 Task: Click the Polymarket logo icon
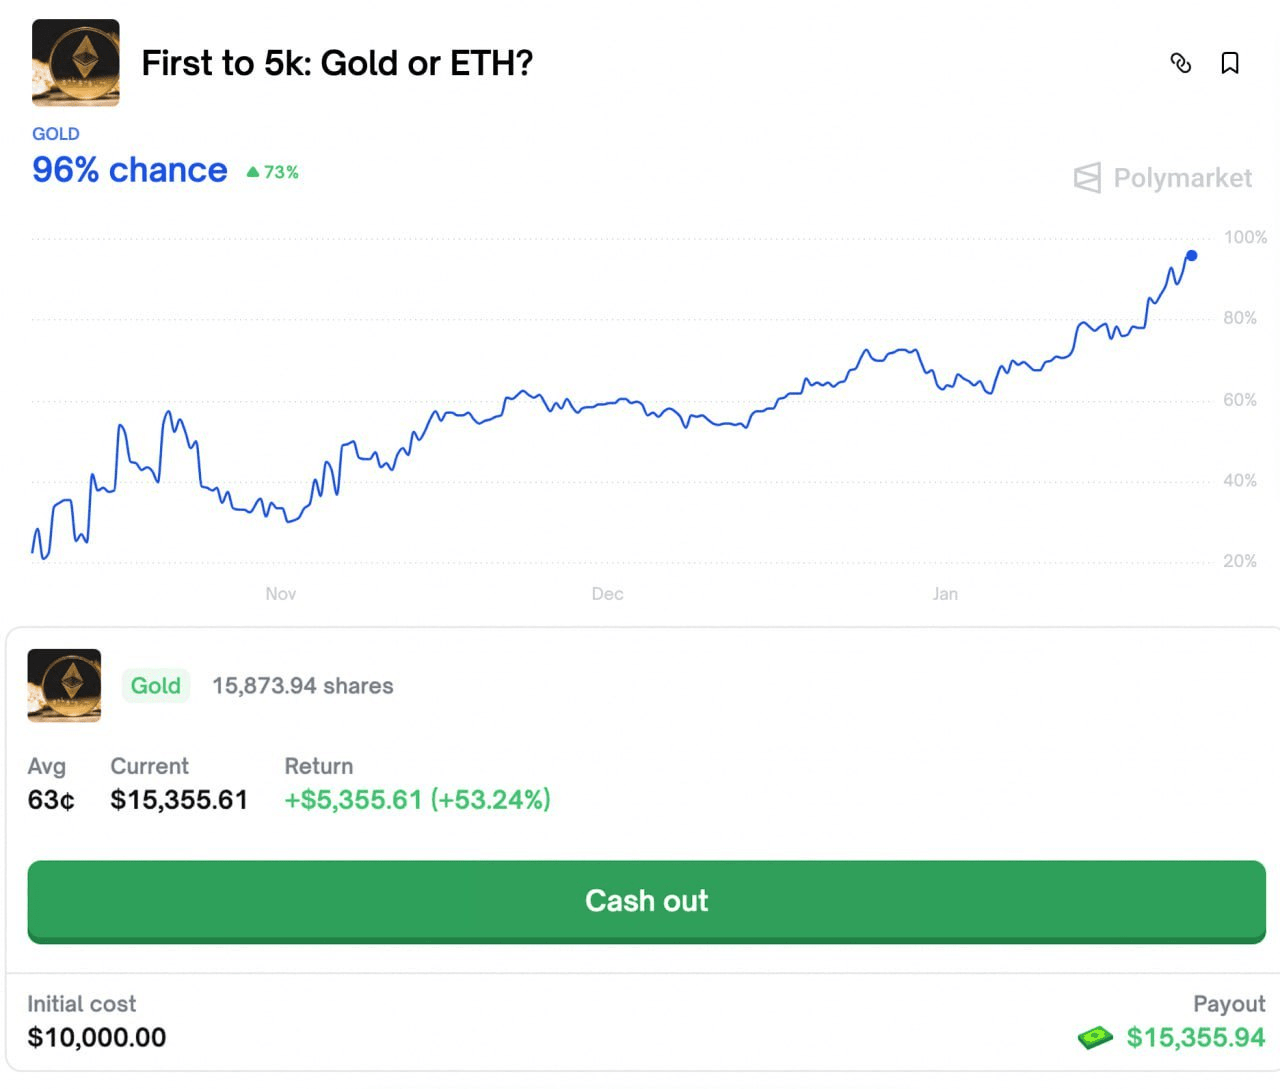point(1087,178)
